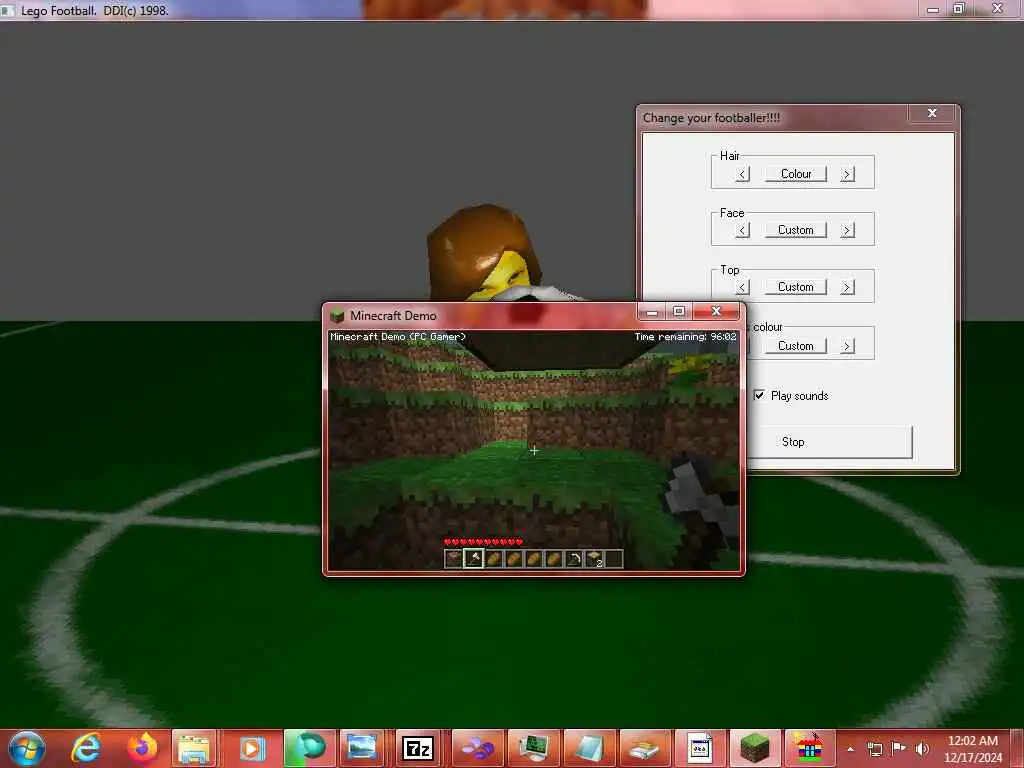Minimize the Minecraft Demo window
This screenshot has width=1024, height=768.
[652, 312]
